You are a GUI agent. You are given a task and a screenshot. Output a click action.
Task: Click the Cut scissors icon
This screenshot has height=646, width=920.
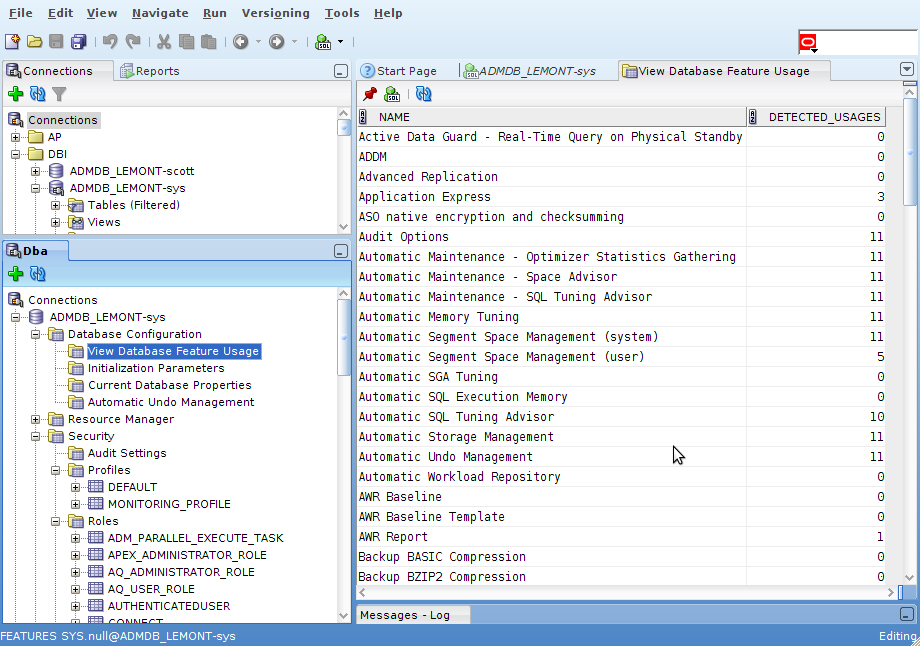pyautogui.click(x=164, y=42)
